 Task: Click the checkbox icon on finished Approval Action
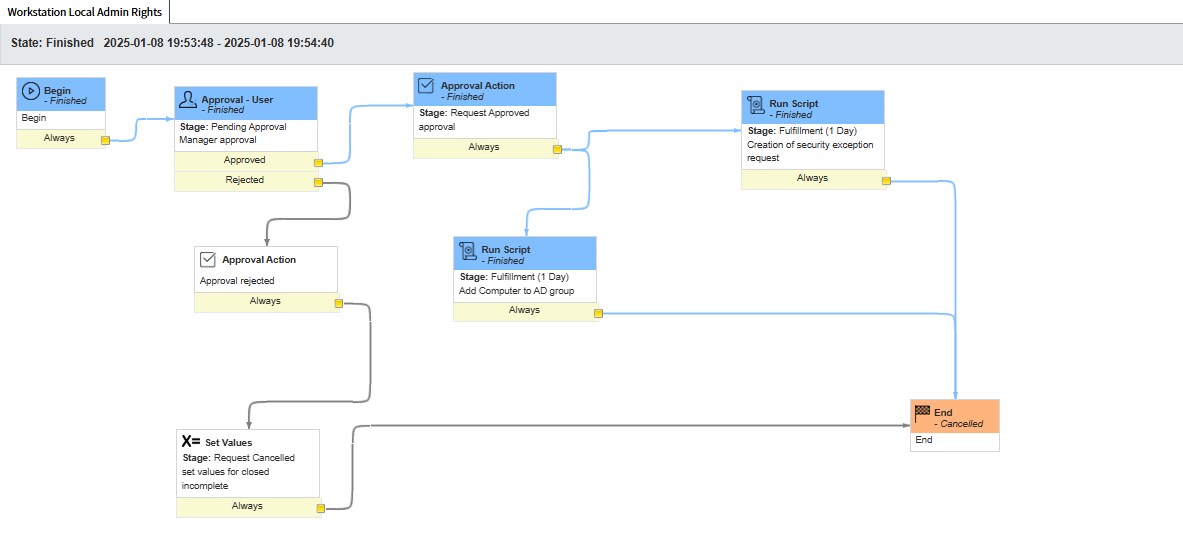pos(427,86)
